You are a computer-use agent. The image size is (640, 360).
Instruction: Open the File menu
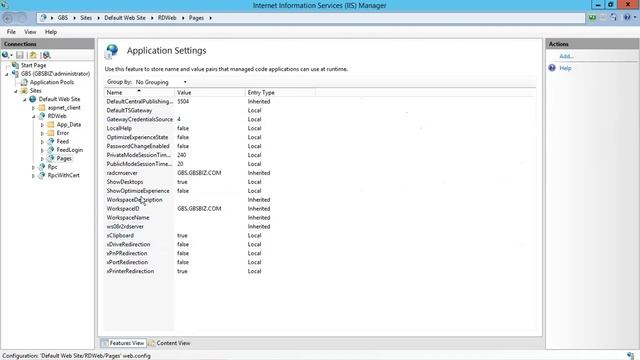(11, 32)
